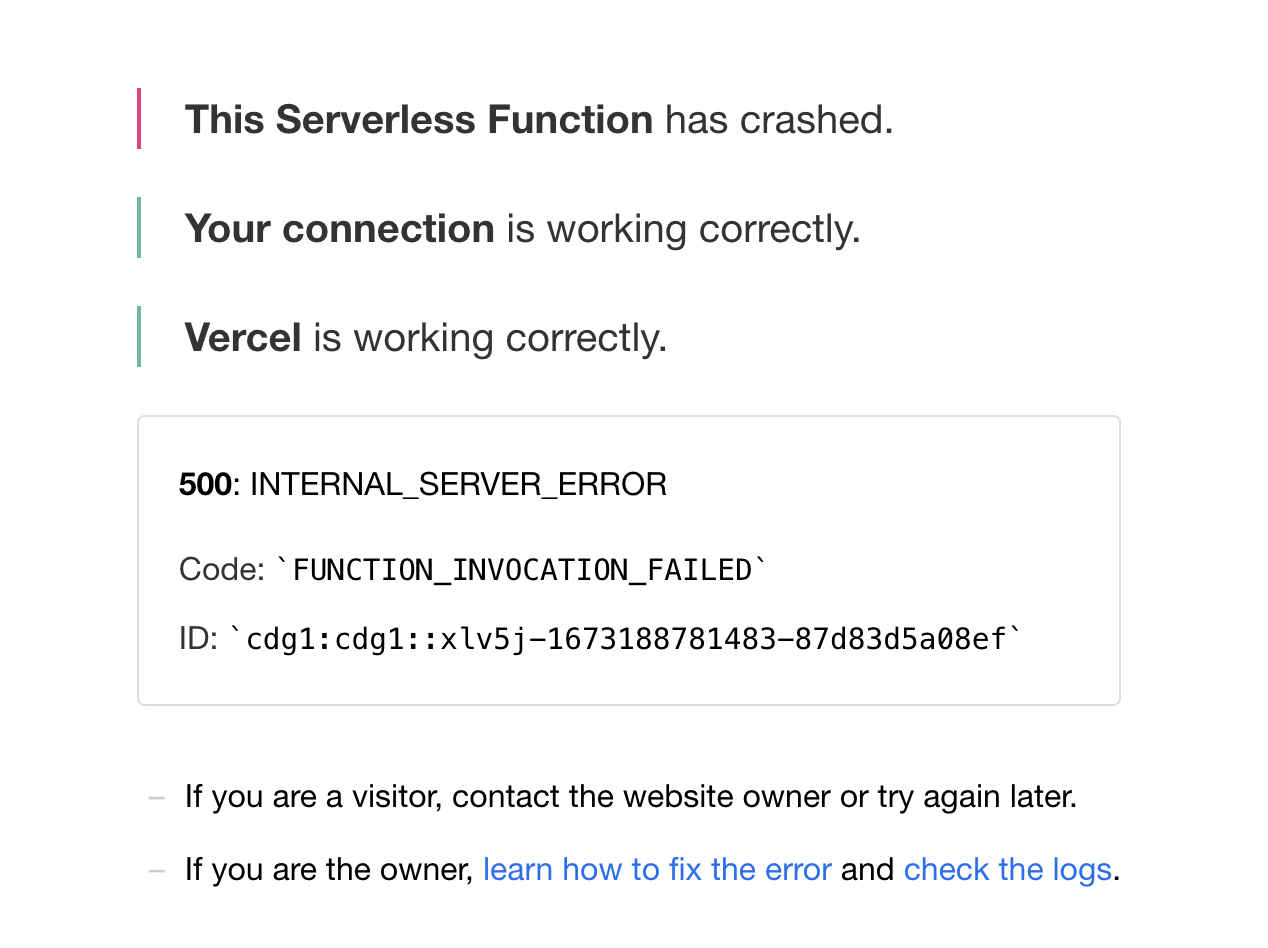Click the "Your connection is working correctly" text

coord(523,229)
